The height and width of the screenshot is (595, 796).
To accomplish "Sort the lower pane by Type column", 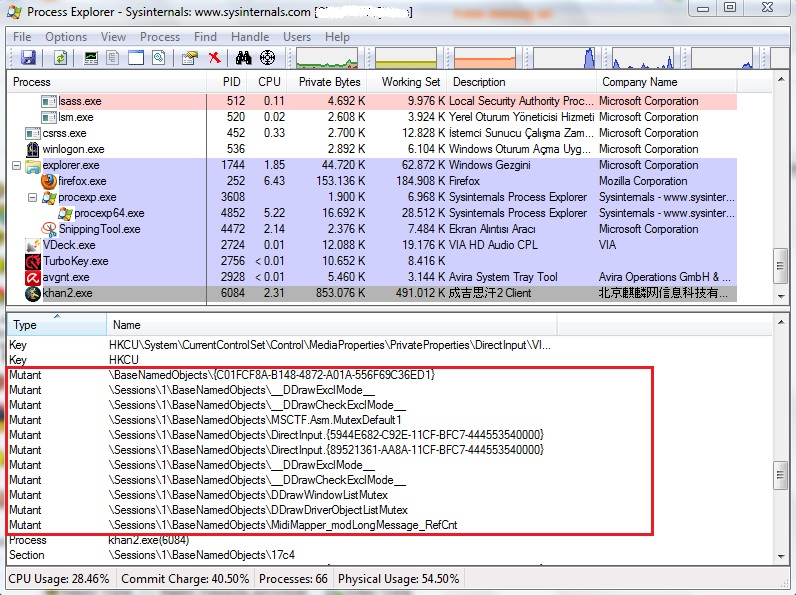I will pyautogui.click(x=25, y=325).
